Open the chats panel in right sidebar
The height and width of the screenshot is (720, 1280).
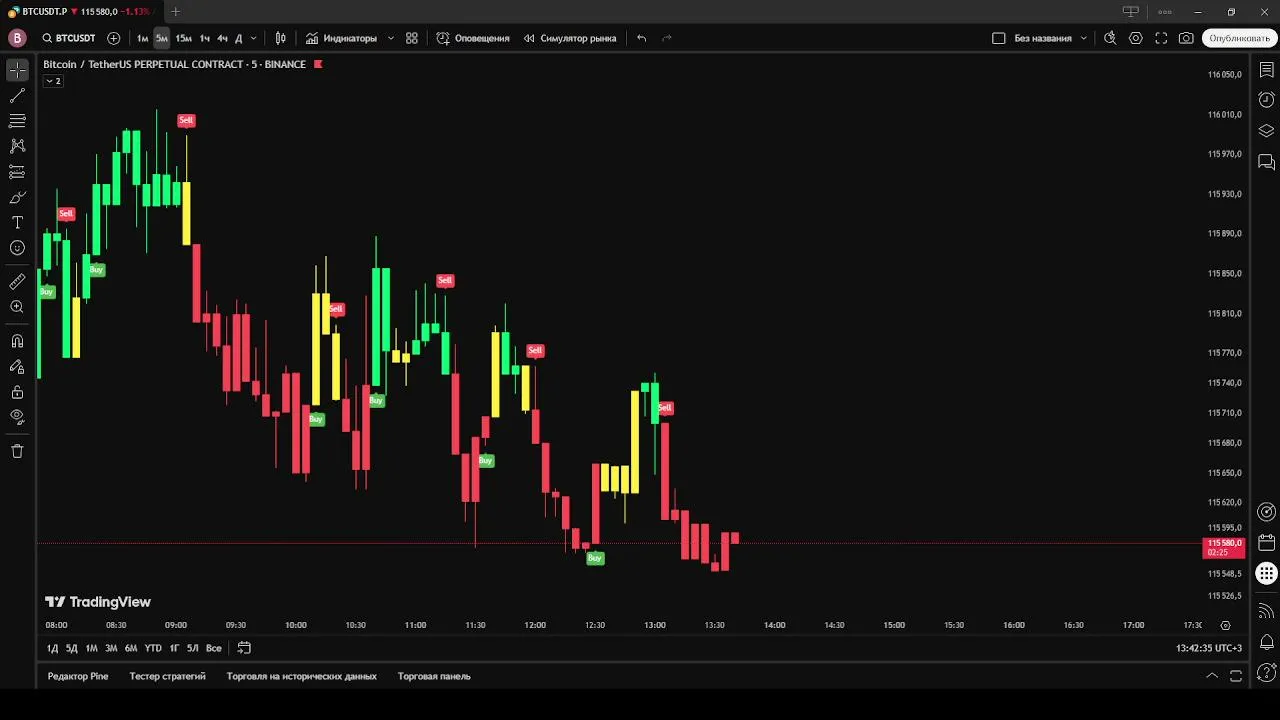[x=1266, y=162]
